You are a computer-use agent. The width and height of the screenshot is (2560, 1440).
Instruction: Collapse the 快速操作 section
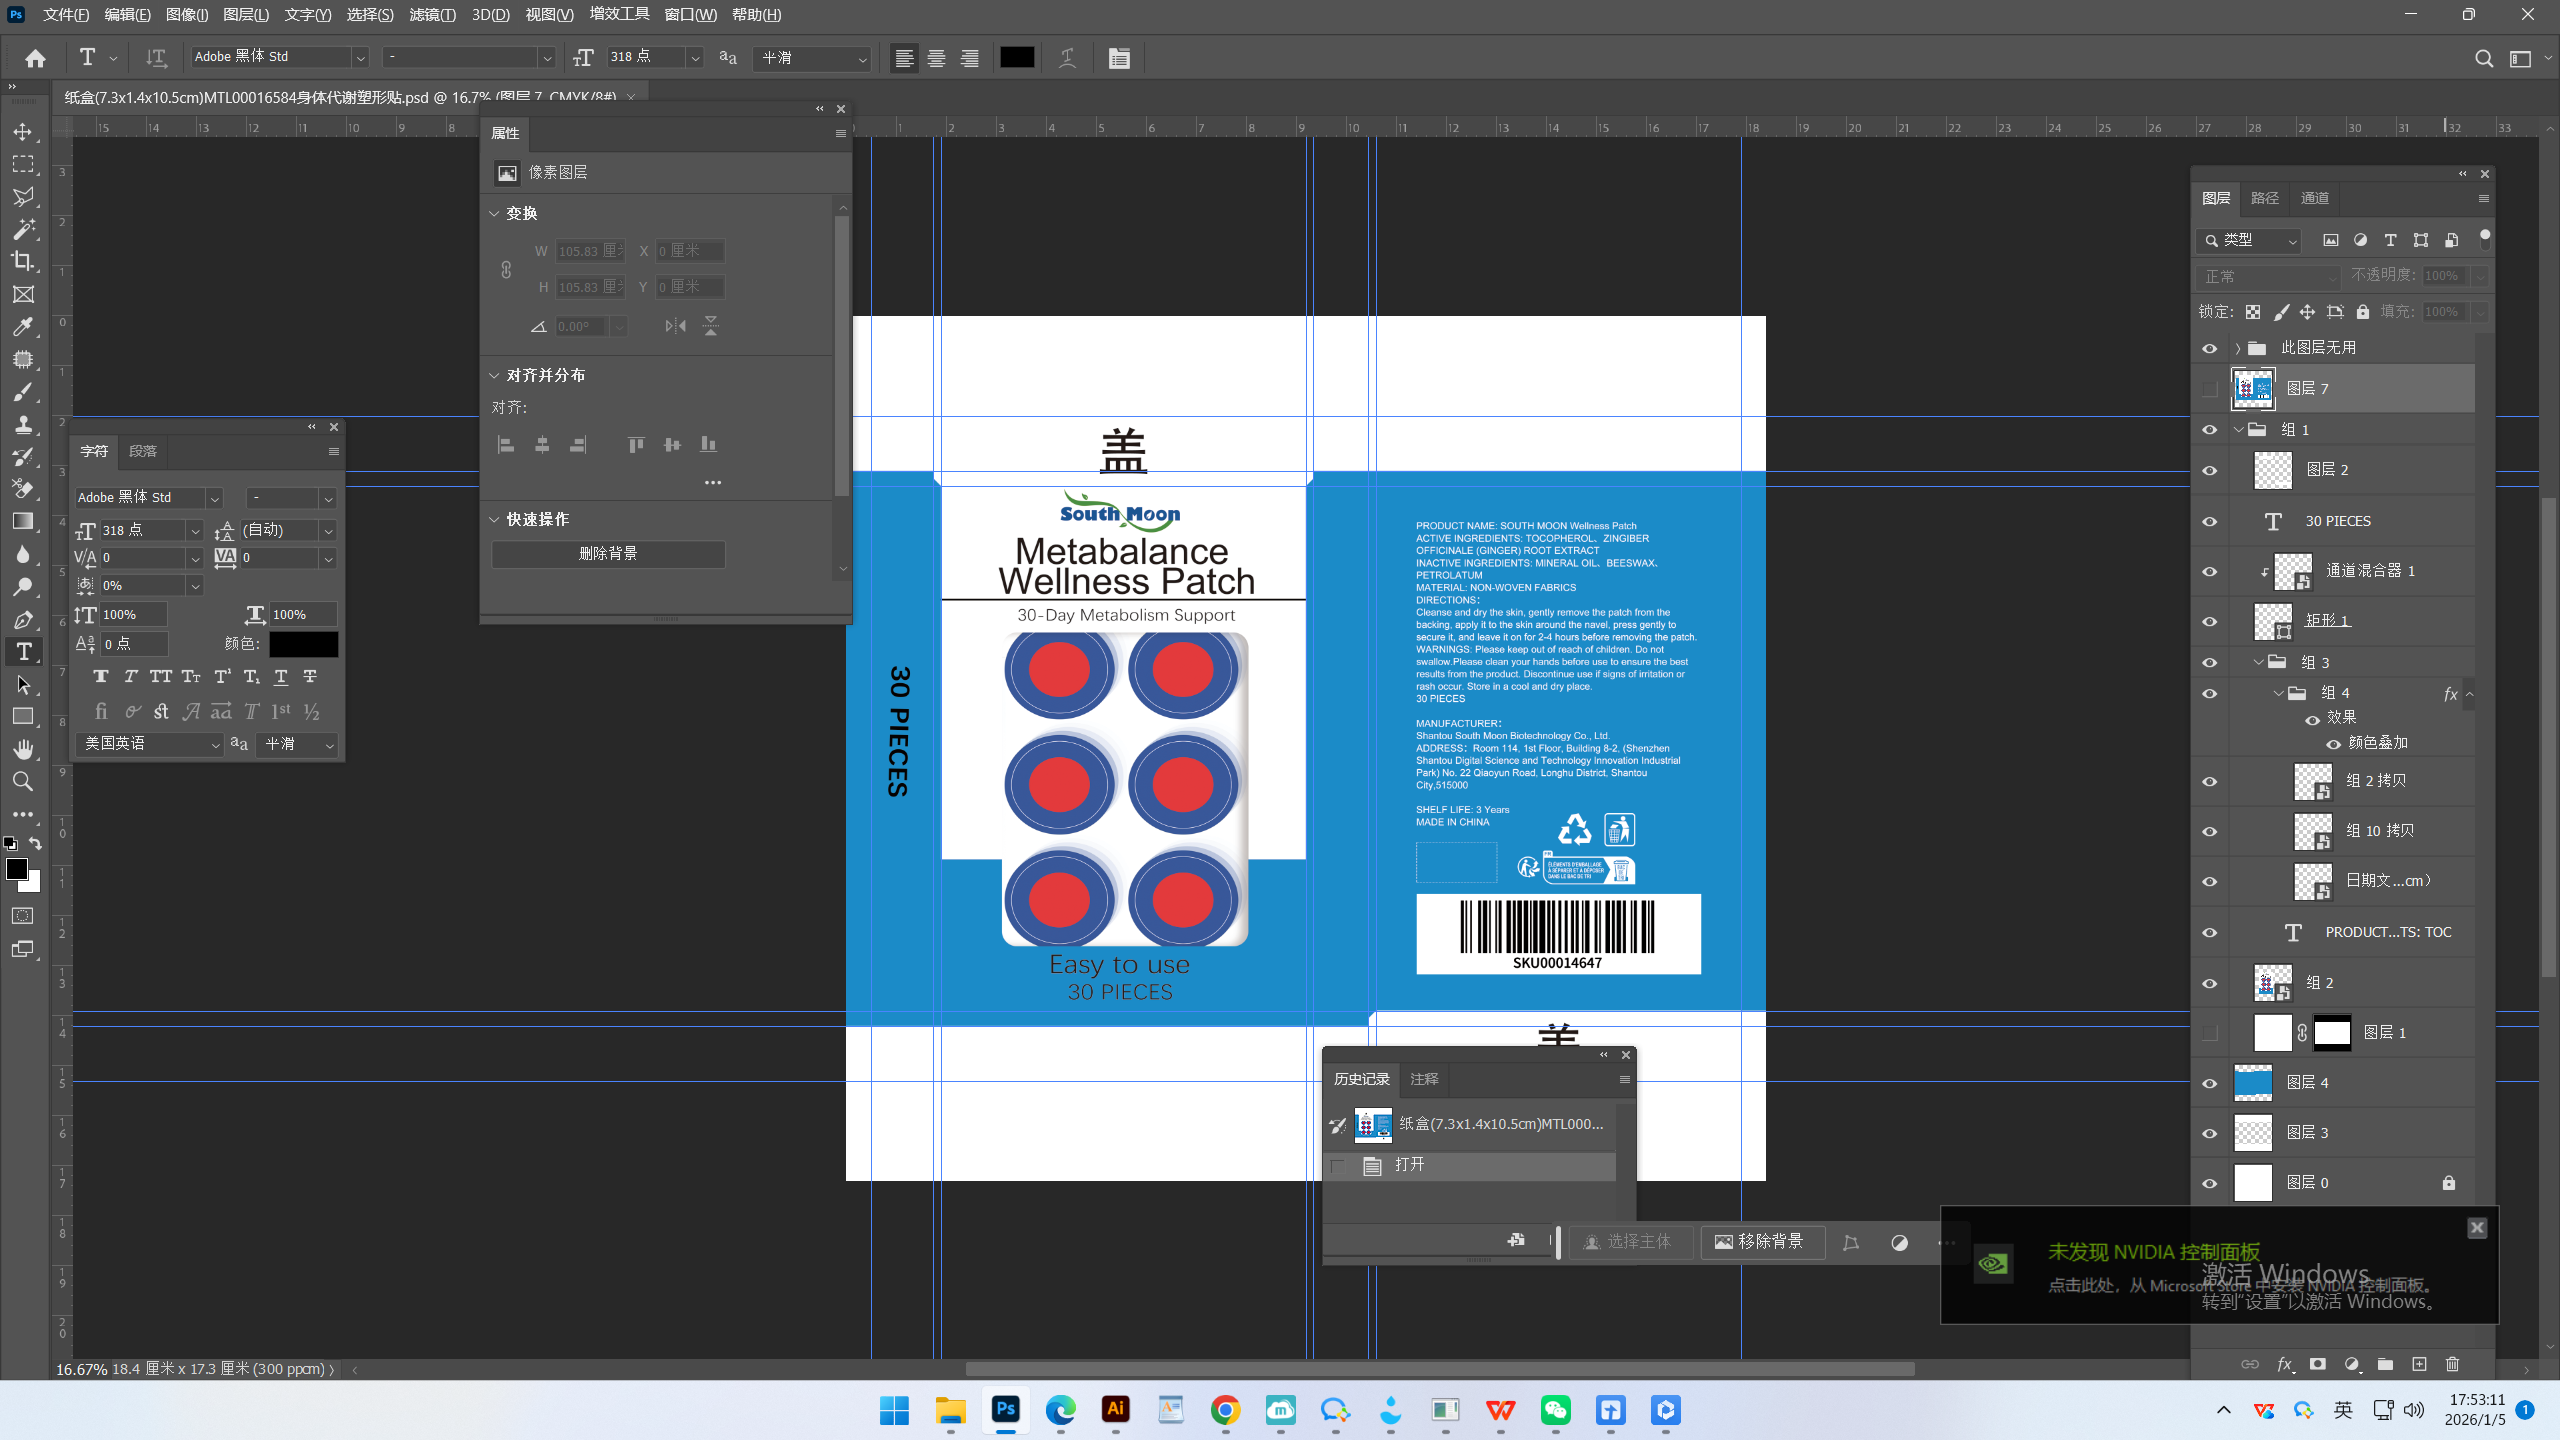coord(494,520)
